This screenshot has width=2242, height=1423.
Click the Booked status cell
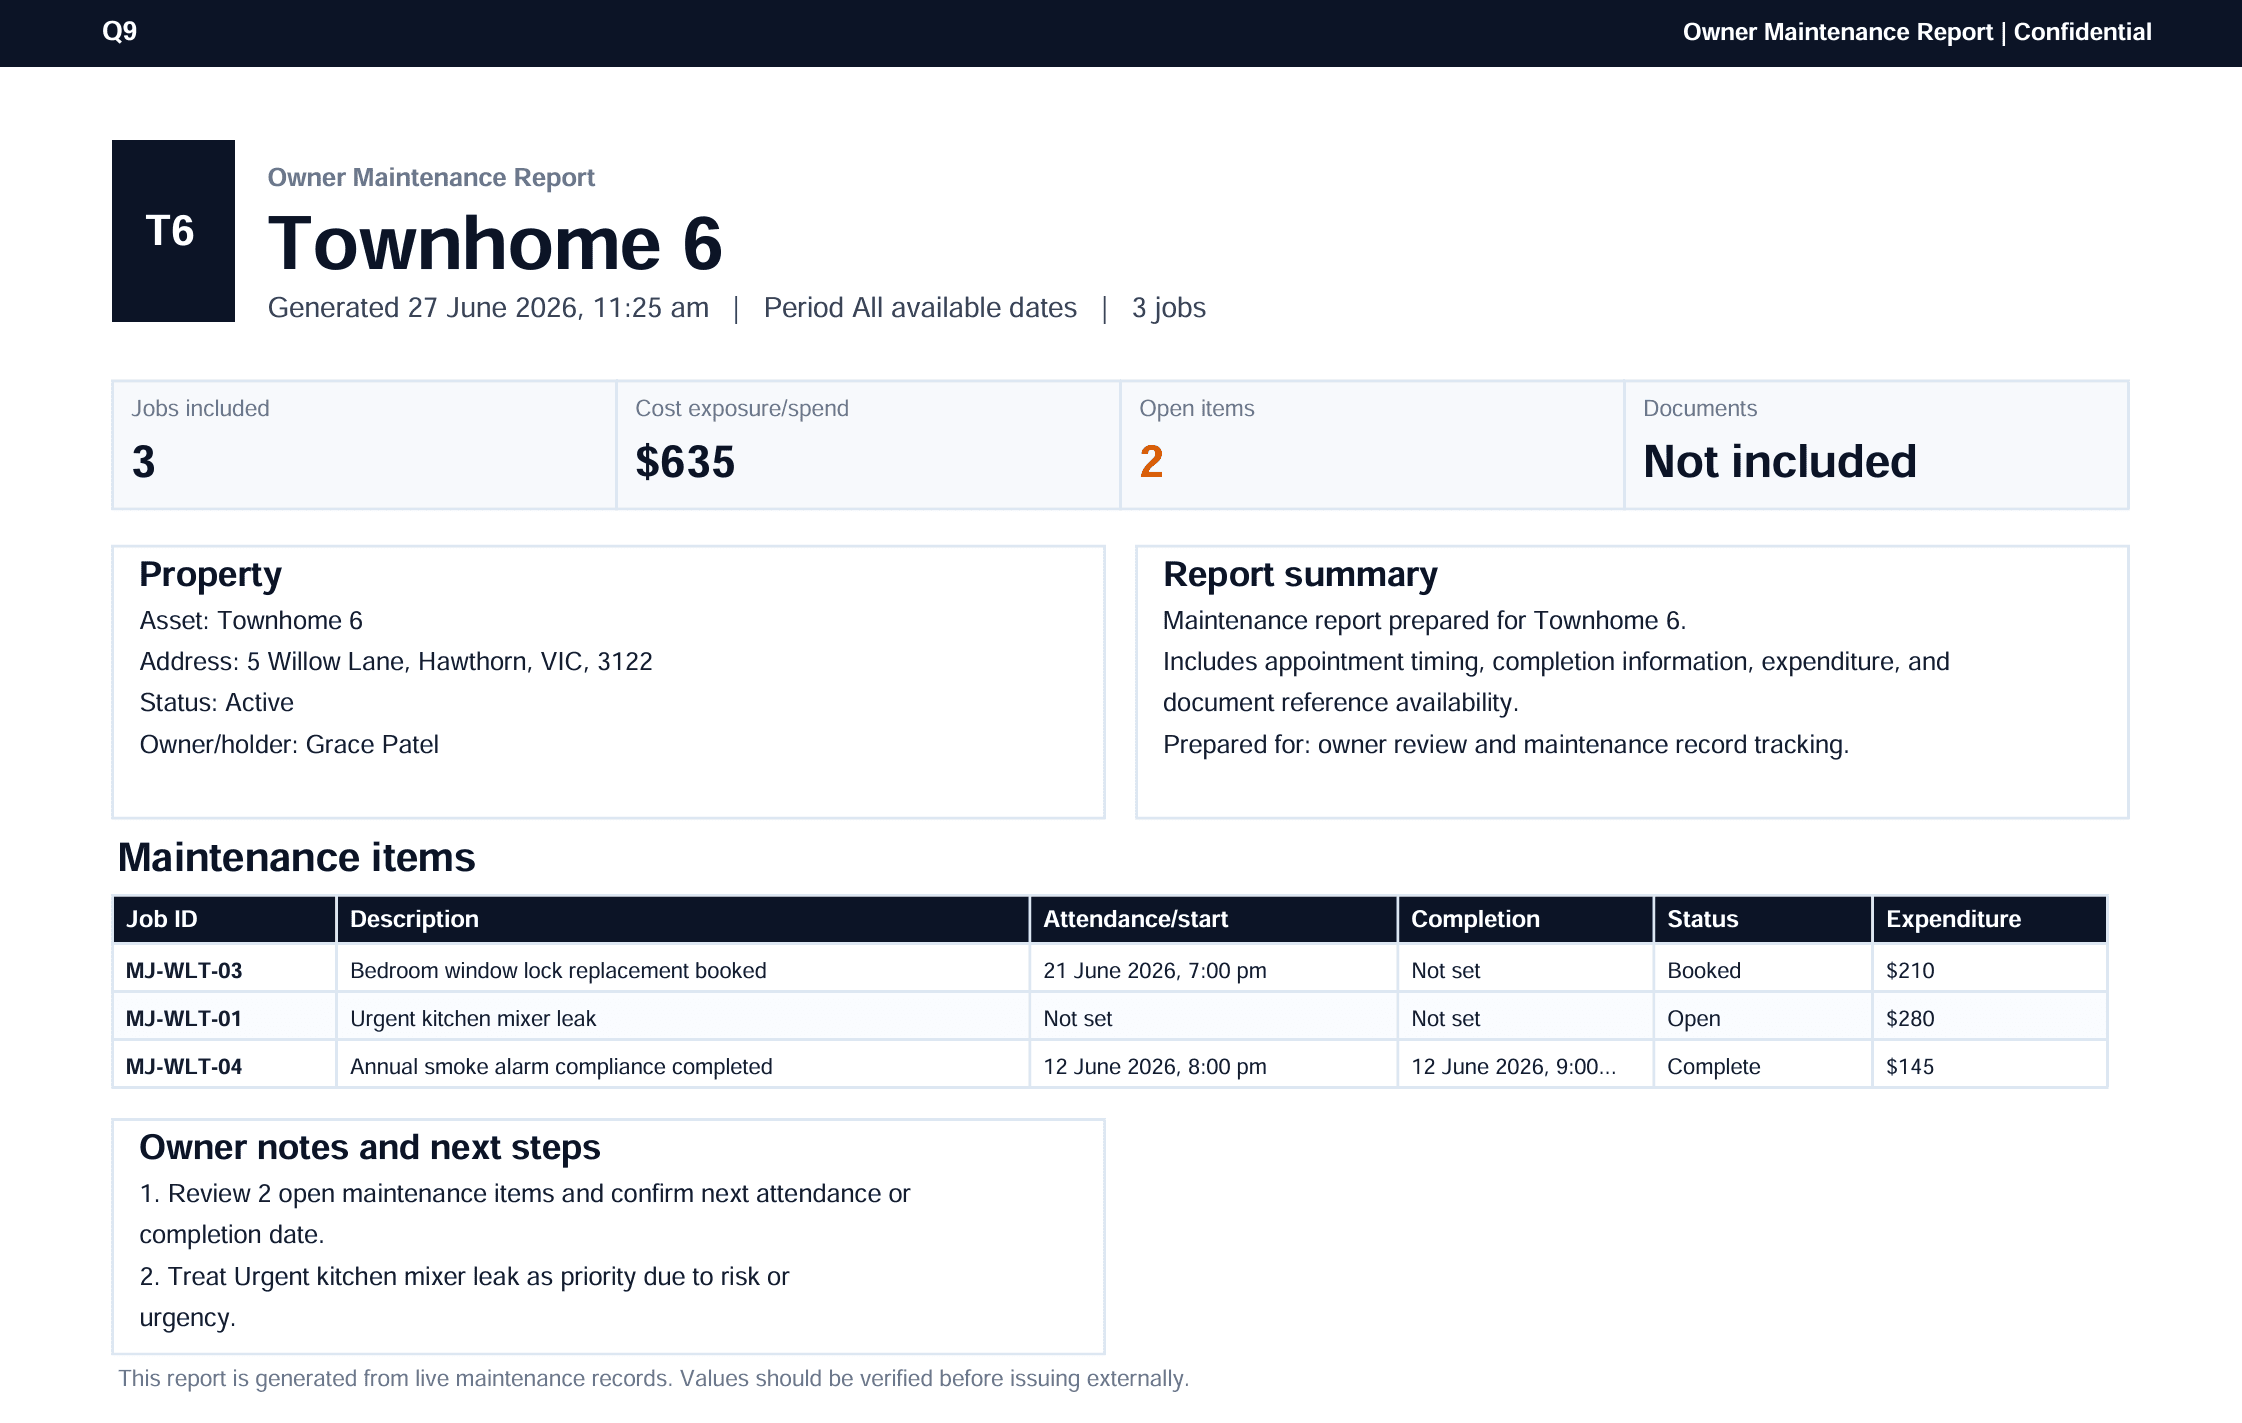pyautogui.click(x=1763, y=970)
